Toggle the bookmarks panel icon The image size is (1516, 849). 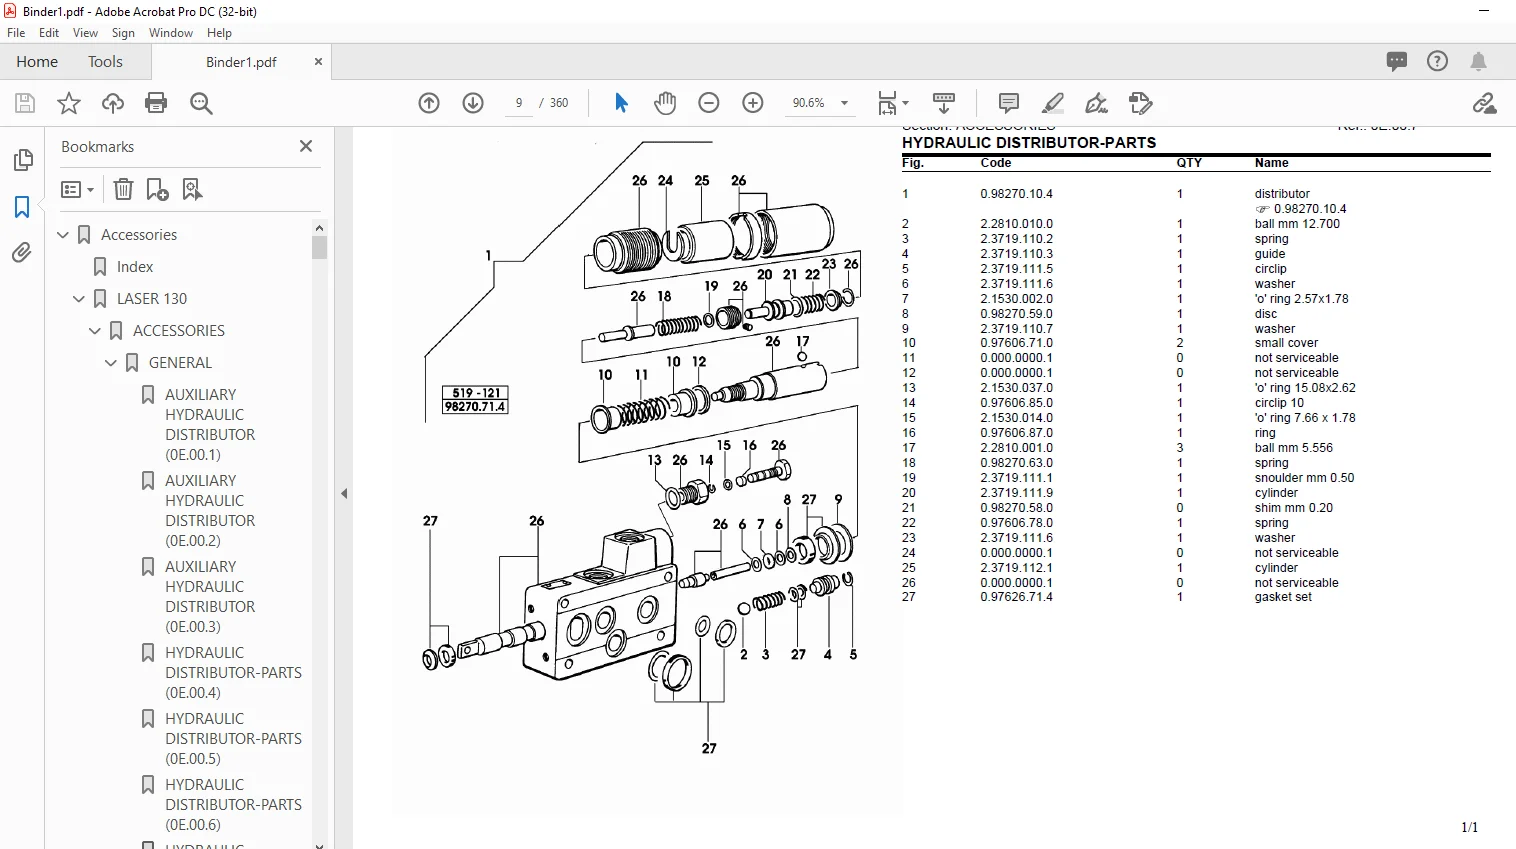22,207
